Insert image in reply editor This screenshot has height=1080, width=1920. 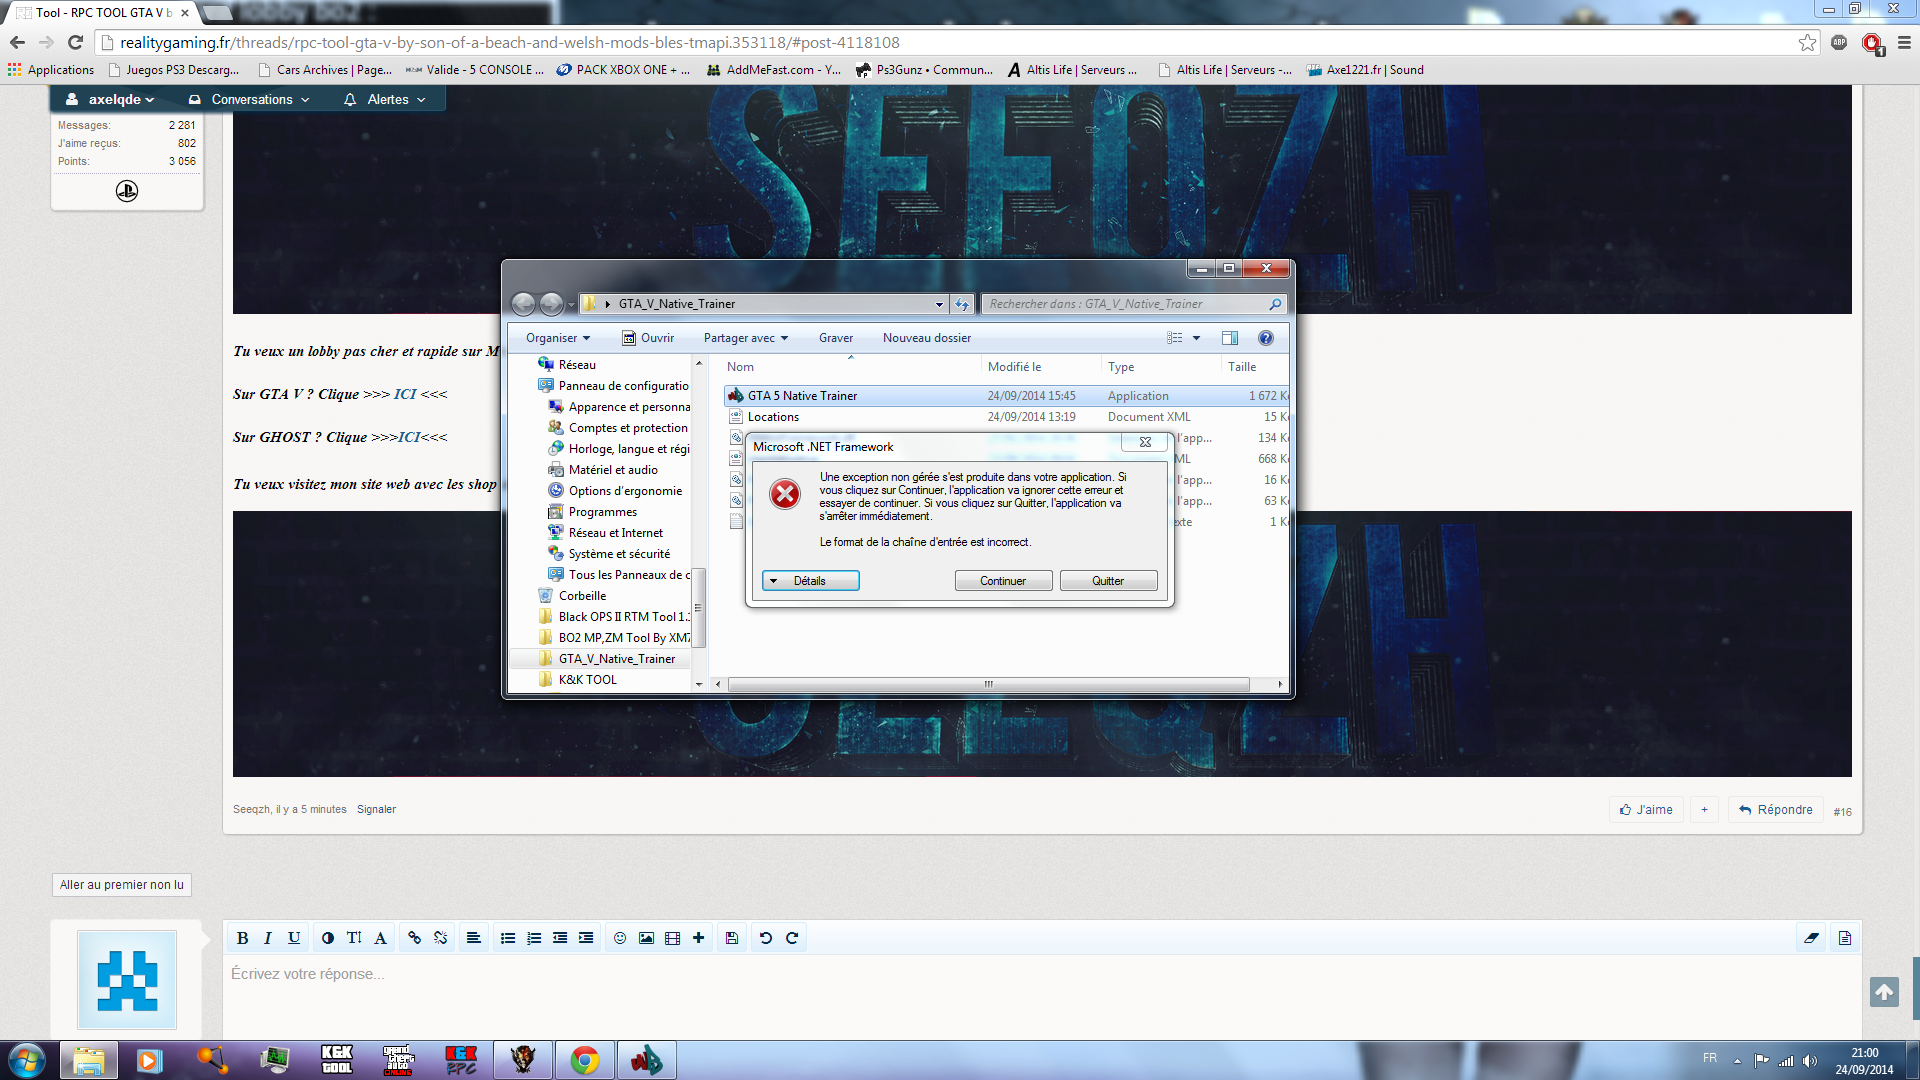tap(646, 938)
